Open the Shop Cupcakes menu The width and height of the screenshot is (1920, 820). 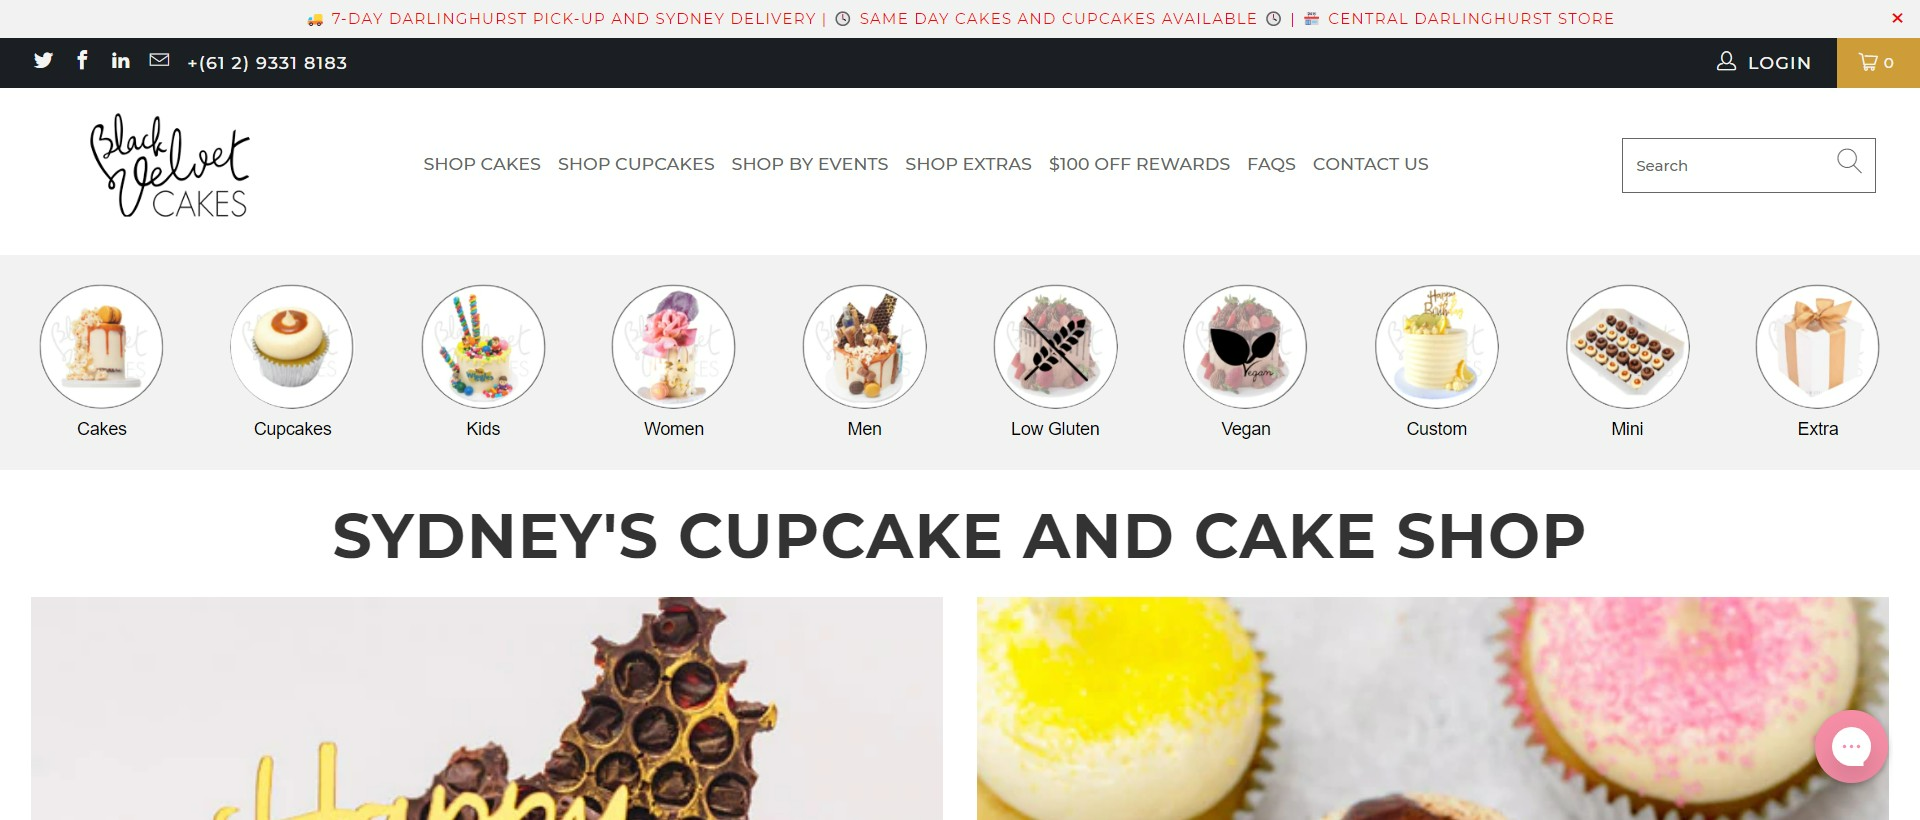[636, 164]
